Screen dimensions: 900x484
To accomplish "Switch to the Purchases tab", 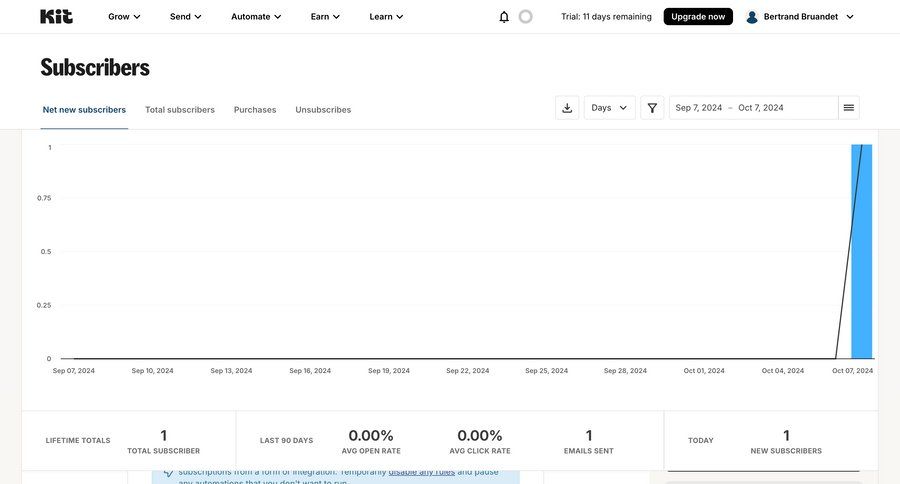I will click(x=255, y=110).
